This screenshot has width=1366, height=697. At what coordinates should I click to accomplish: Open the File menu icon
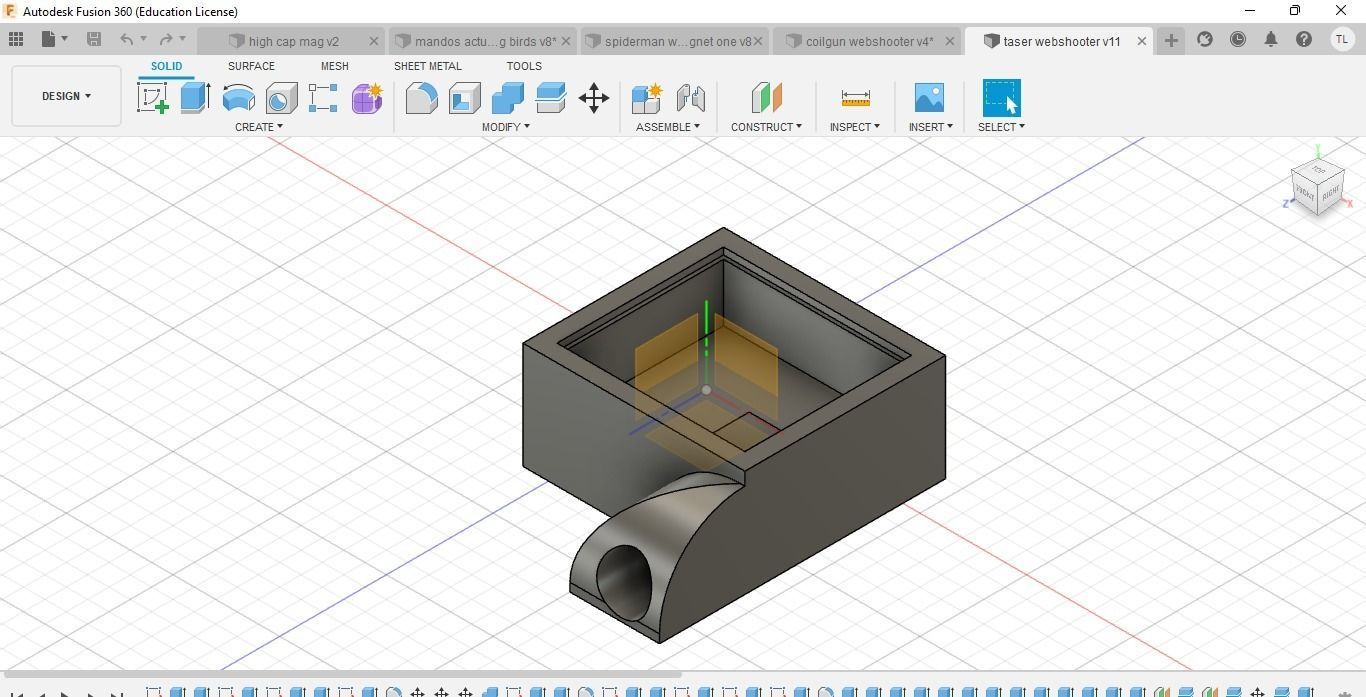[49, 39]
